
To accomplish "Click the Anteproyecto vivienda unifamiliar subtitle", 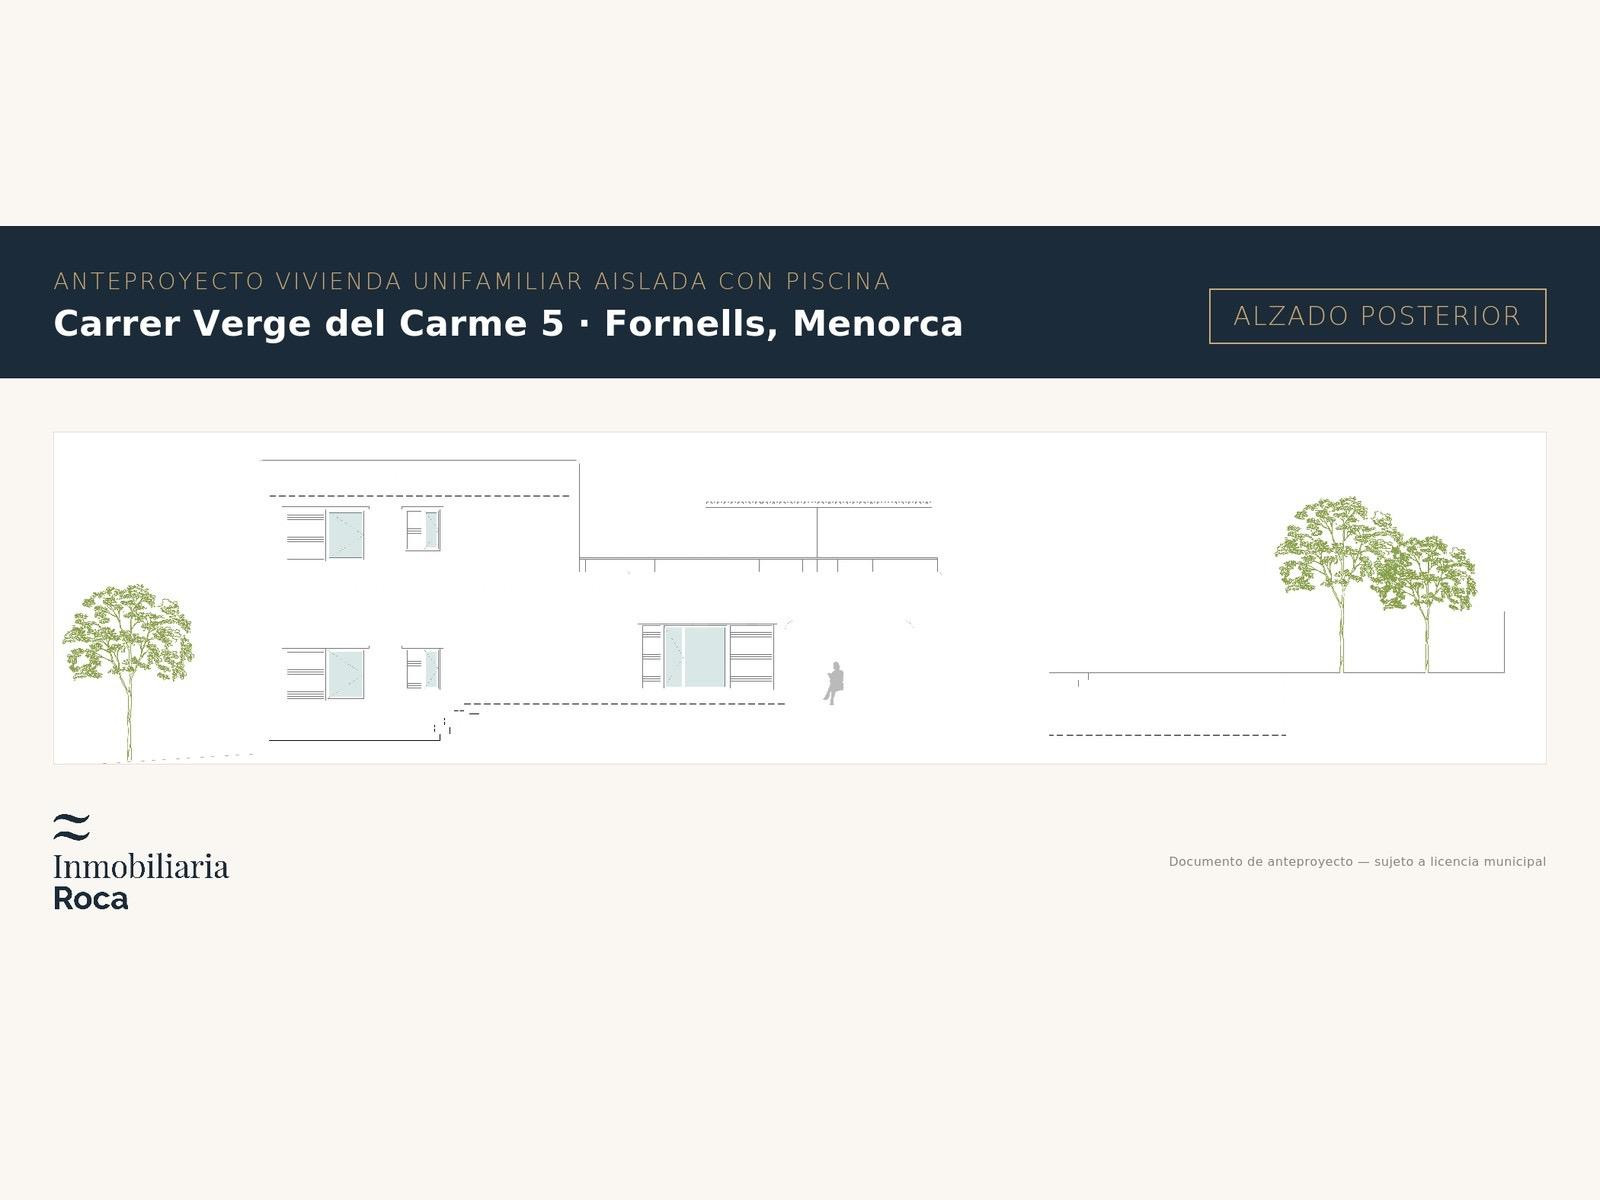I will (x=472, y=281).
